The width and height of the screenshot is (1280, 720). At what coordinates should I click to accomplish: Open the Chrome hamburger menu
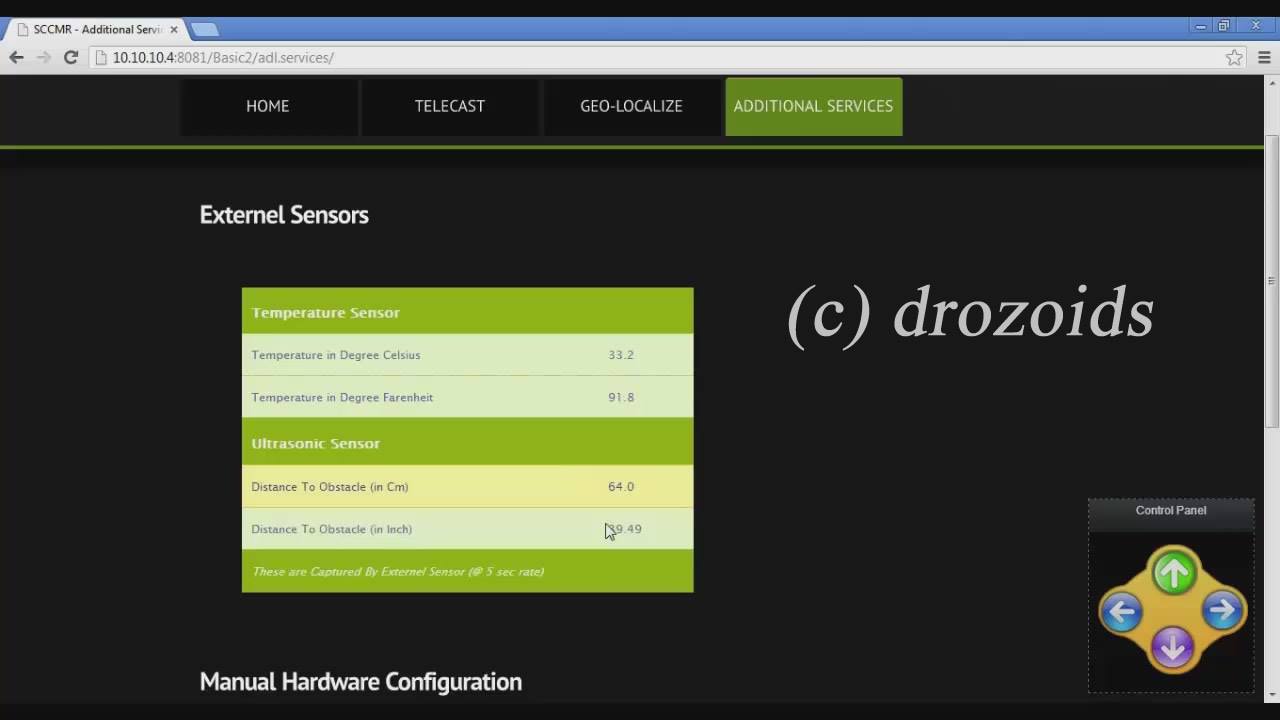click(x=1264, y=58)
